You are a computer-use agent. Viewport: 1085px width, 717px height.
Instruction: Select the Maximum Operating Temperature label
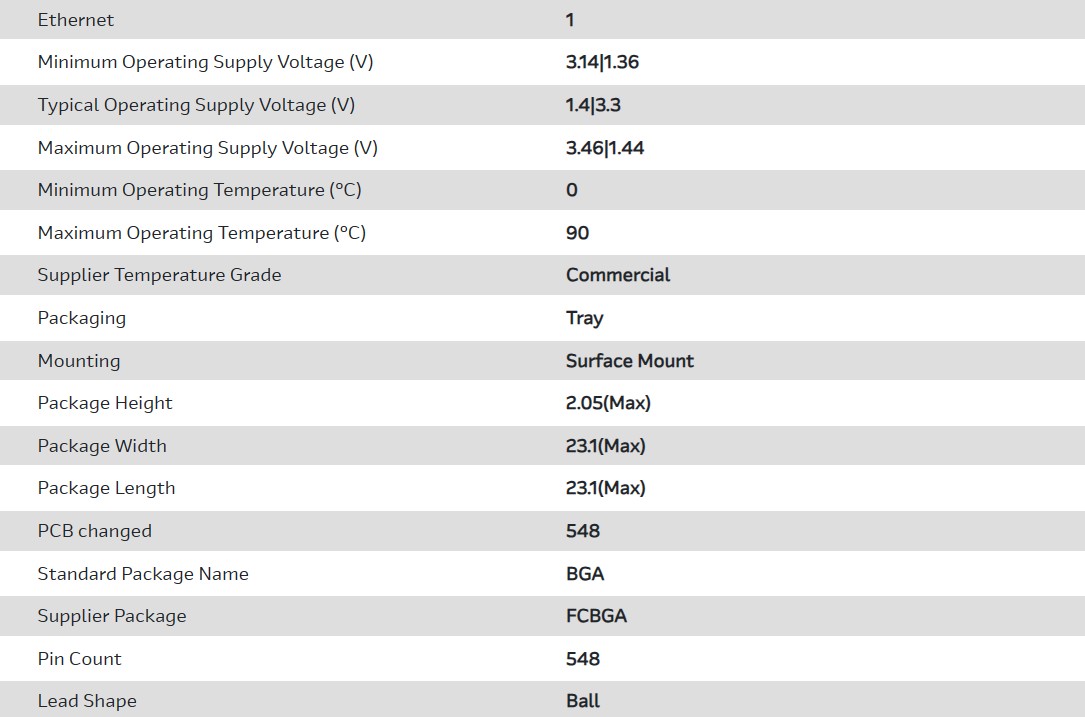201,233
